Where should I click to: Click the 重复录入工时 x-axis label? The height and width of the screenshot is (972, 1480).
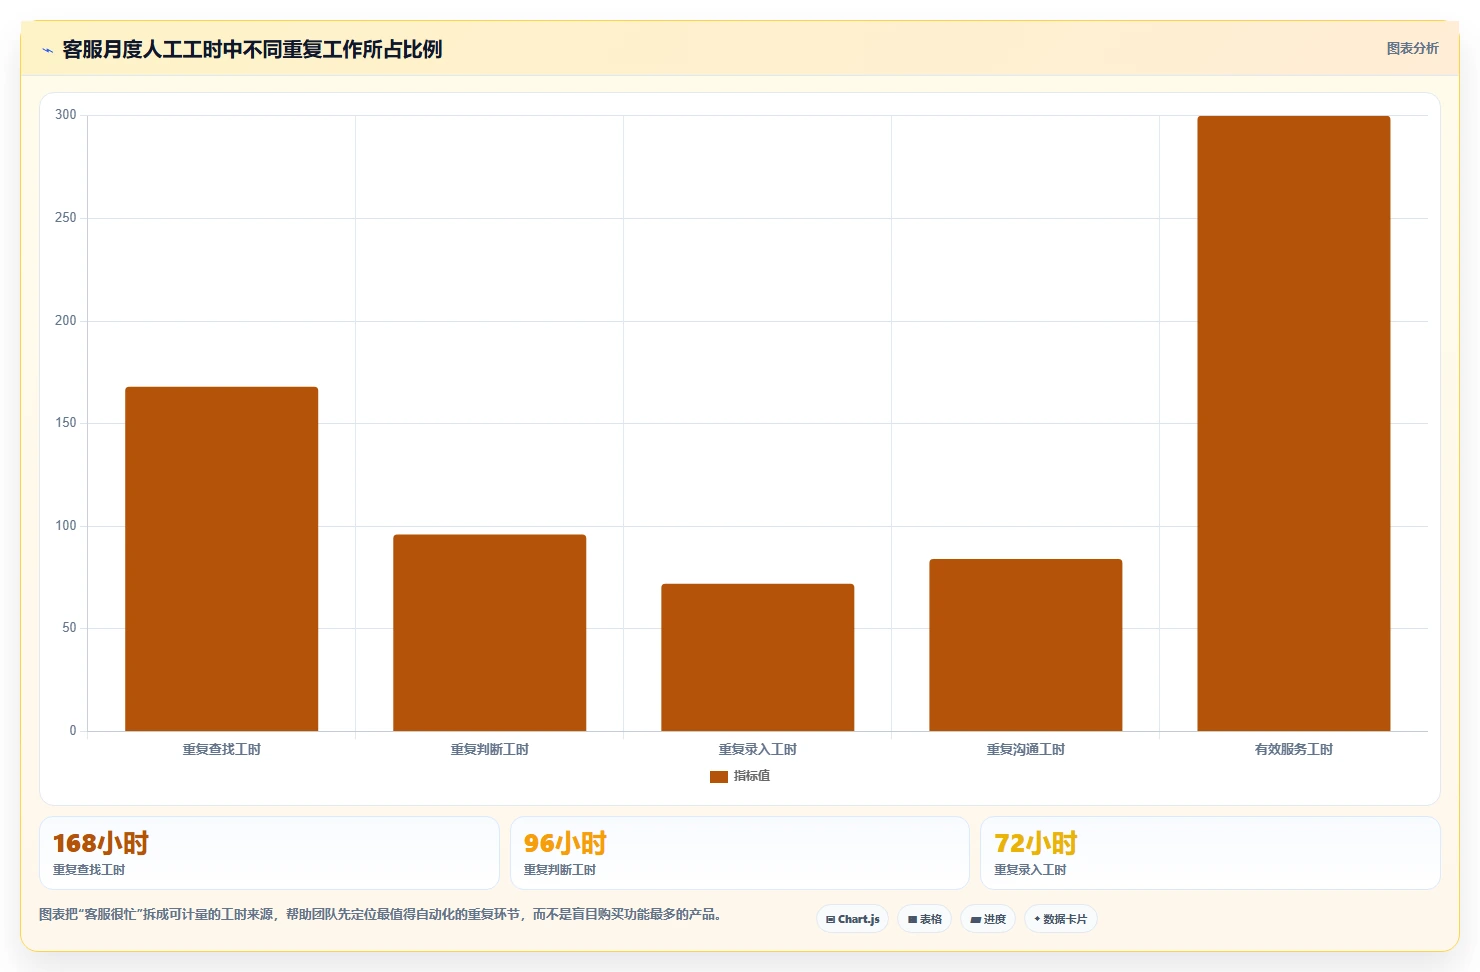coord(757,749)
